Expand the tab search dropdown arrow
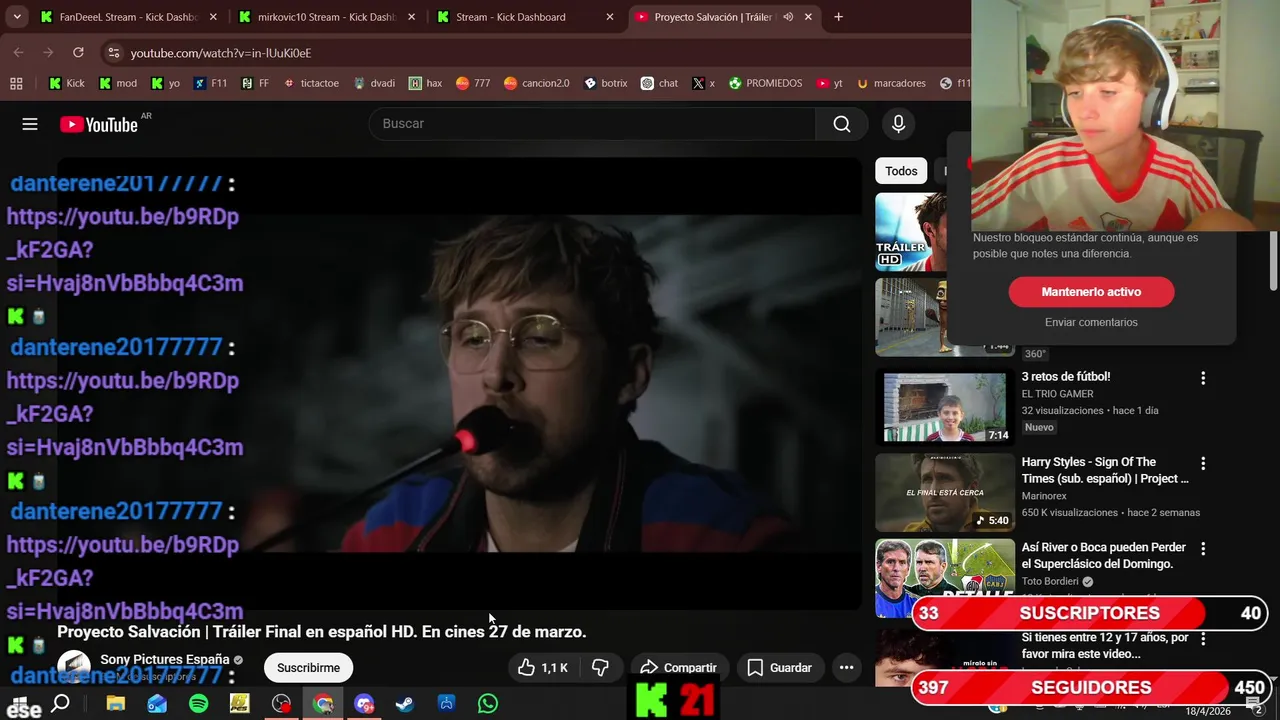Screen dimensions: 1280x720 coord(17,17)
